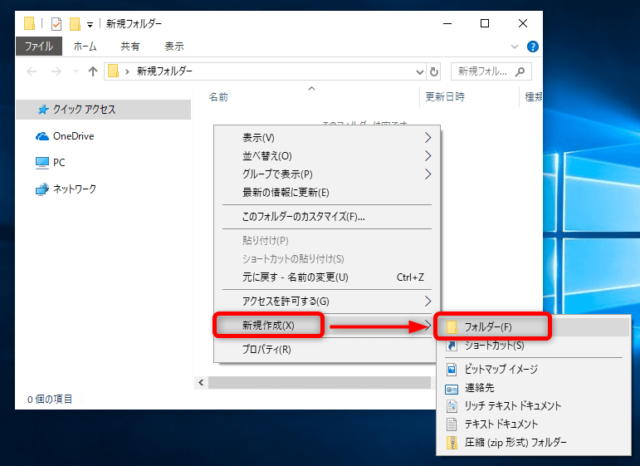This screenshot has width=640, height=466.
Task: Open the ファイル tab
Action: pos(39,46)
